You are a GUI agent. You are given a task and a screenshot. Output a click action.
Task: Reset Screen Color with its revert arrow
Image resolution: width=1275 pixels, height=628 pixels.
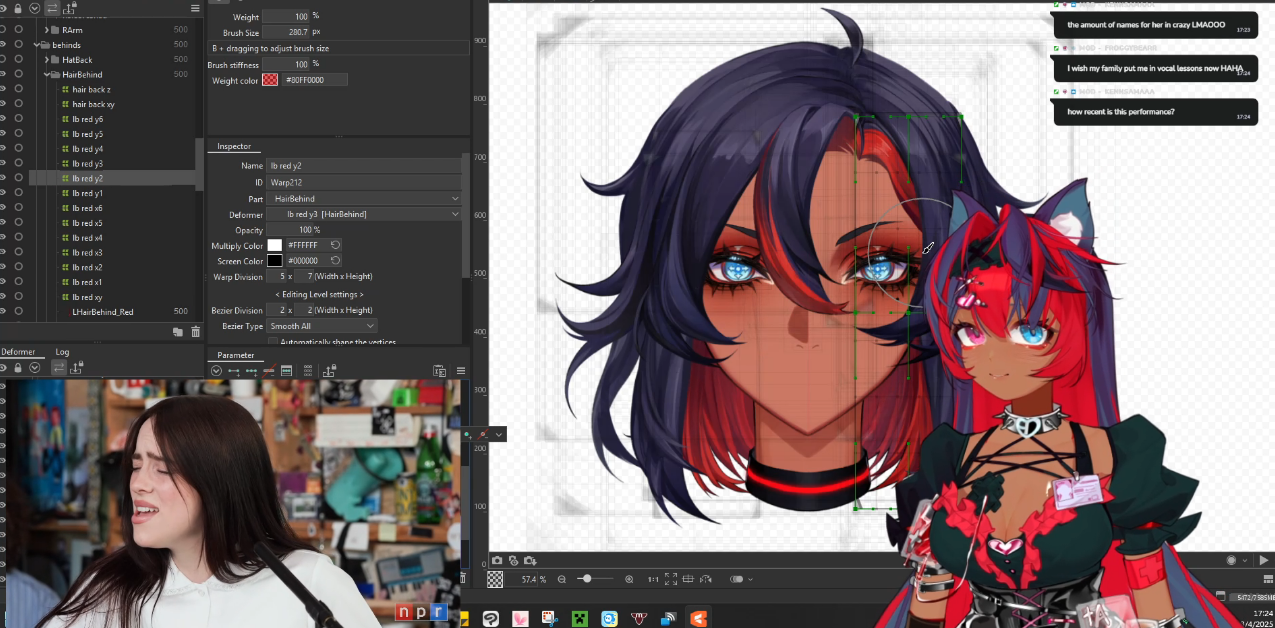[336, 260]
